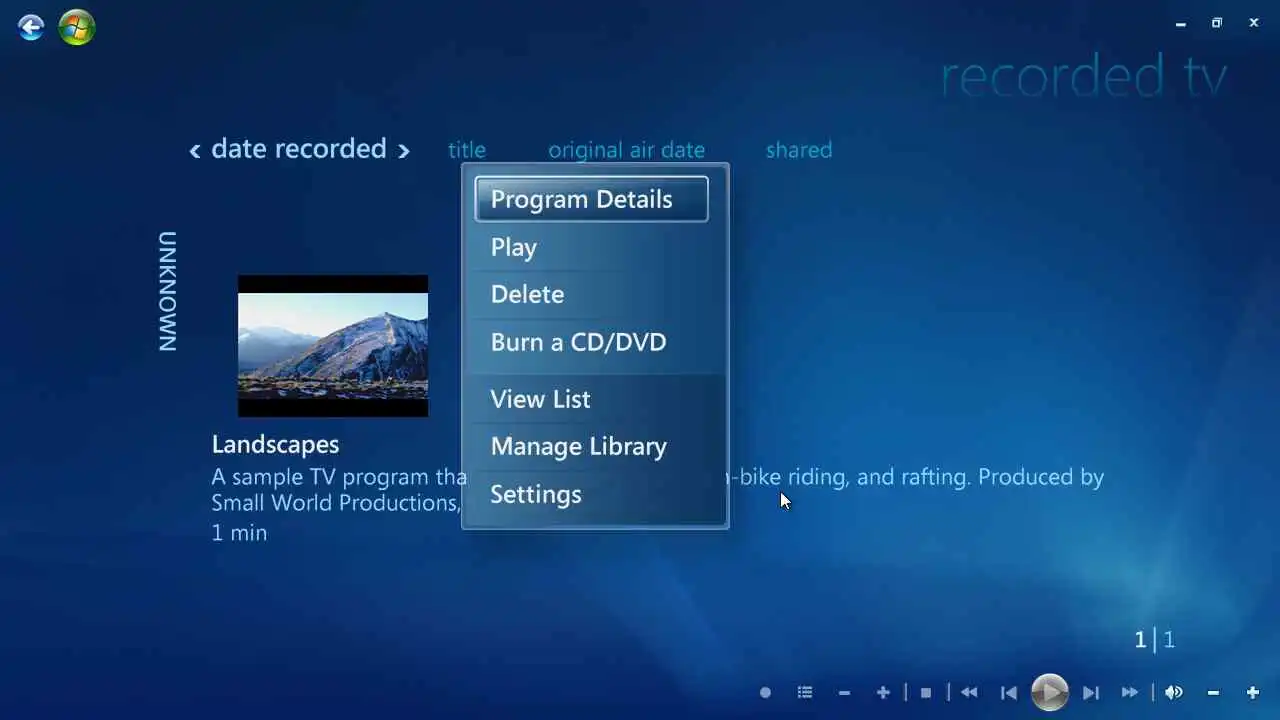Click channel down minus next to guide icon
1280x720 pixels.
[x=844, y=692]
